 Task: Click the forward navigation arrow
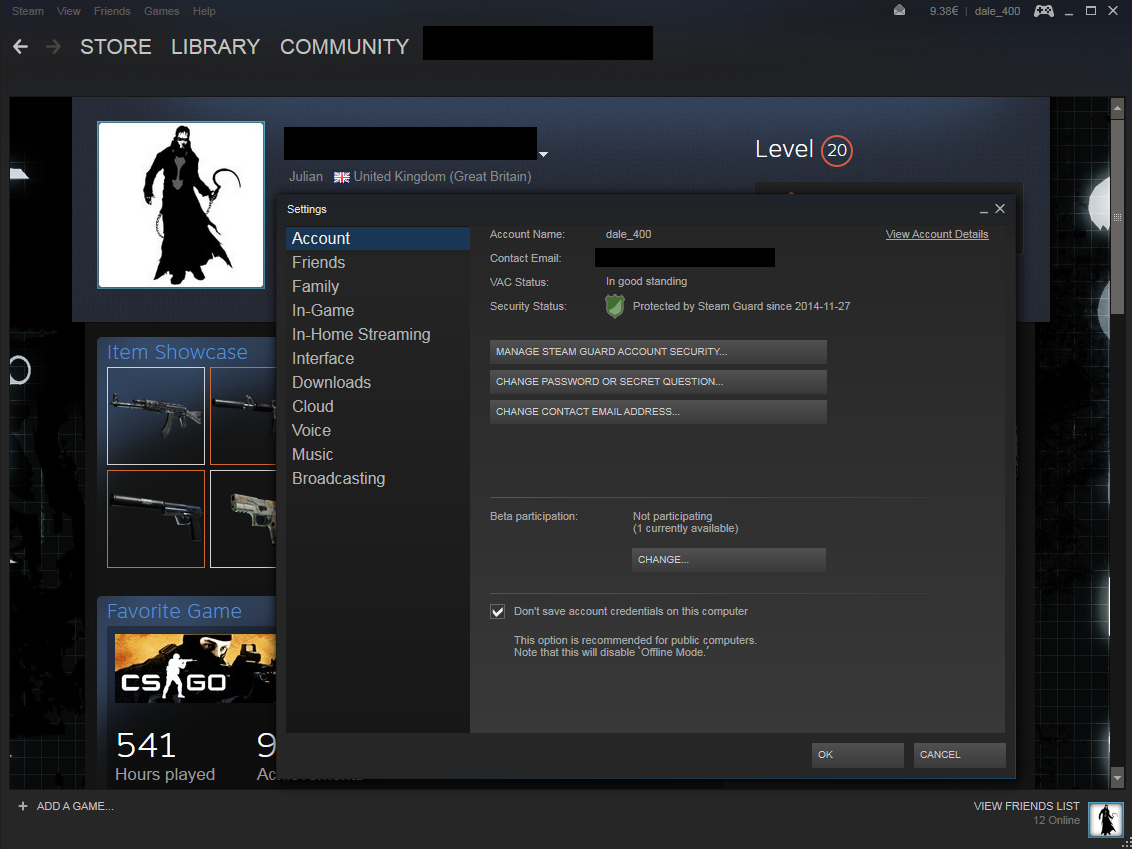[x=53, y=47]
